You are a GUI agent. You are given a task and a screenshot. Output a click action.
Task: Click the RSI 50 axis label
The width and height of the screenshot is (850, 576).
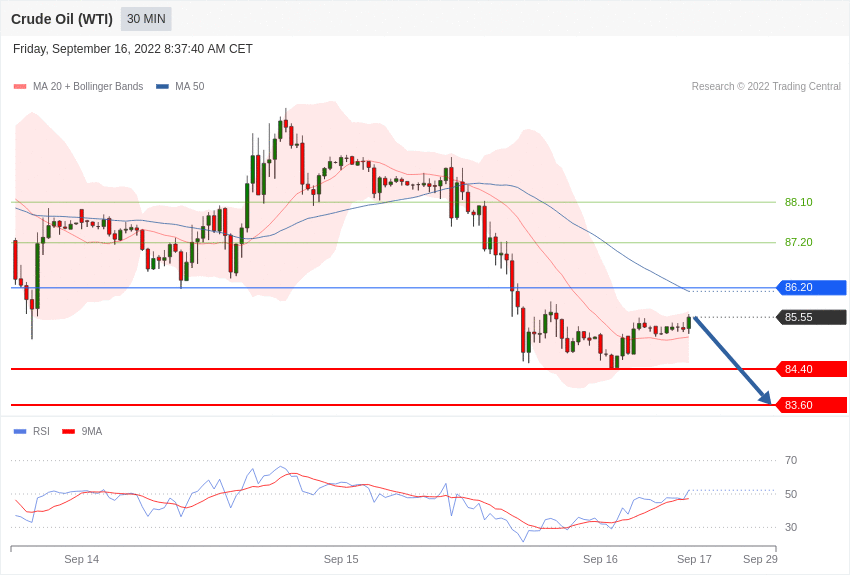pyautogui.click(x=791, y=494)
